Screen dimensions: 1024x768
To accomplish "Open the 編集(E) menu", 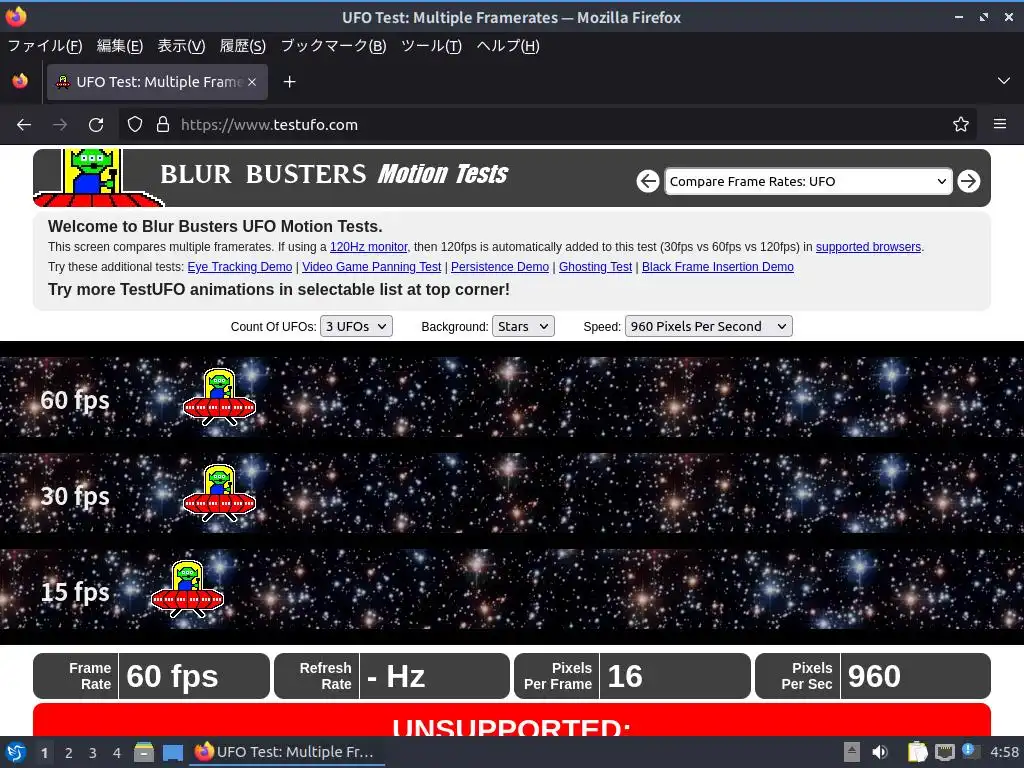I will tap(120, 46).
